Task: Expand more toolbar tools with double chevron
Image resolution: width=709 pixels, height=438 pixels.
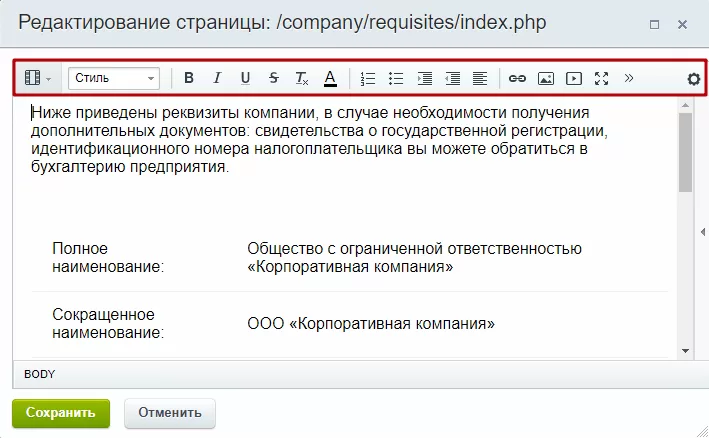Action: [x=629, y=78]
